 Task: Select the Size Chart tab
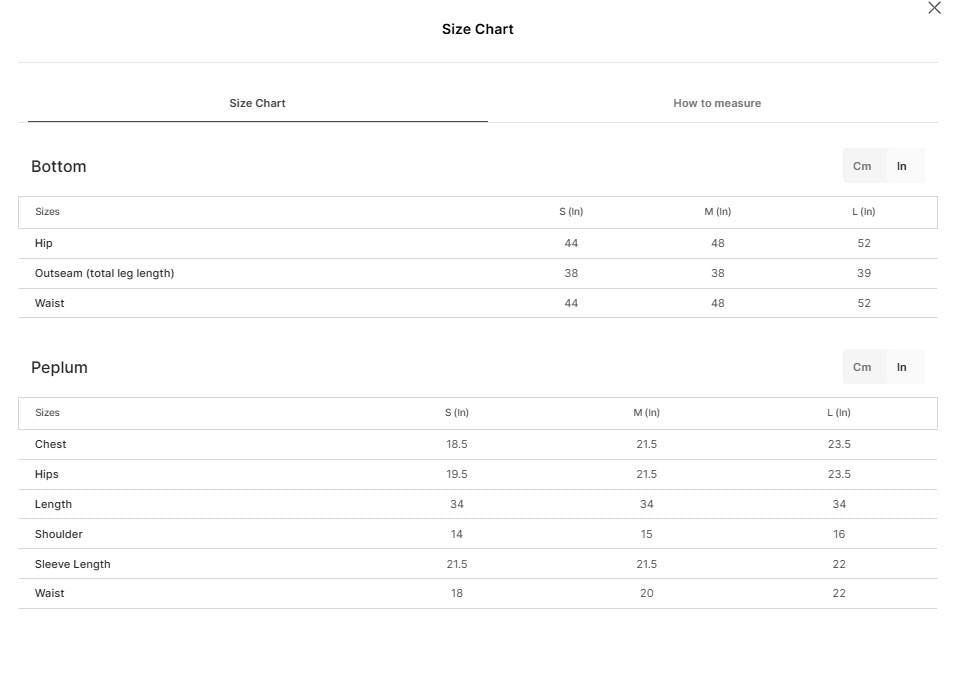[257, 103]
